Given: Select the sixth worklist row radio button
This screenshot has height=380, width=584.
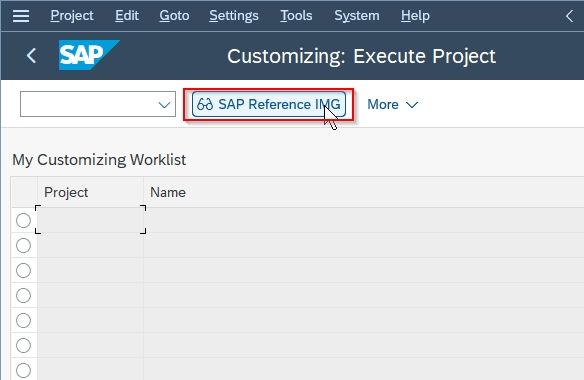Looking at the screenshot, I should point(23,345).
